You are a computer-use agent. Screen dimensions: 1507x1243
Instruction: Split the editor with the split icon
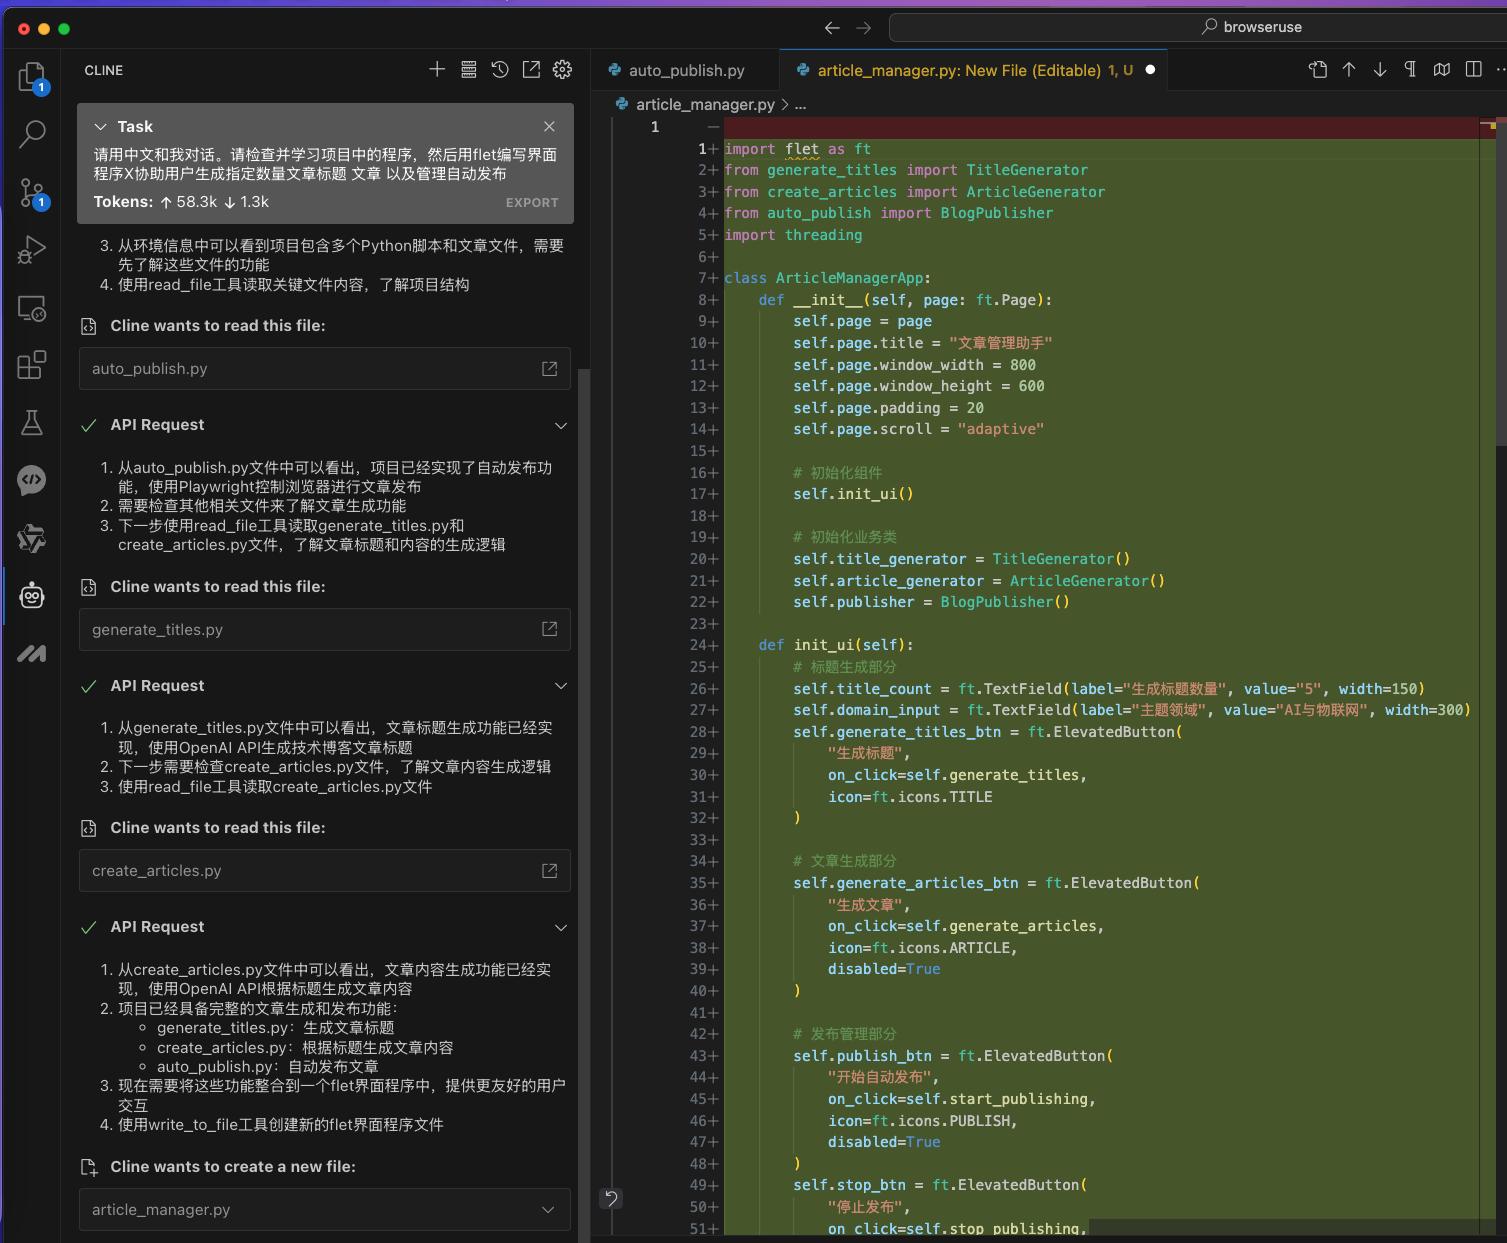tap(1473, 69)
